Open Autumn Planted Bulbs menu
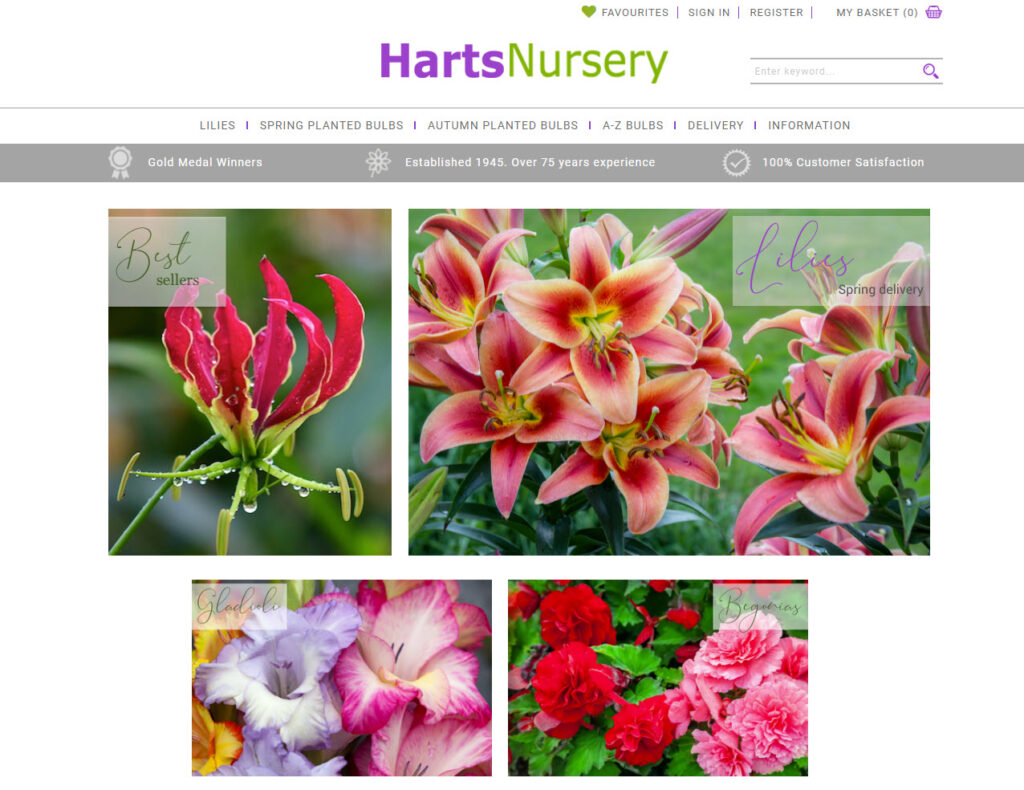1024x790 pixels. click(503, 125)
